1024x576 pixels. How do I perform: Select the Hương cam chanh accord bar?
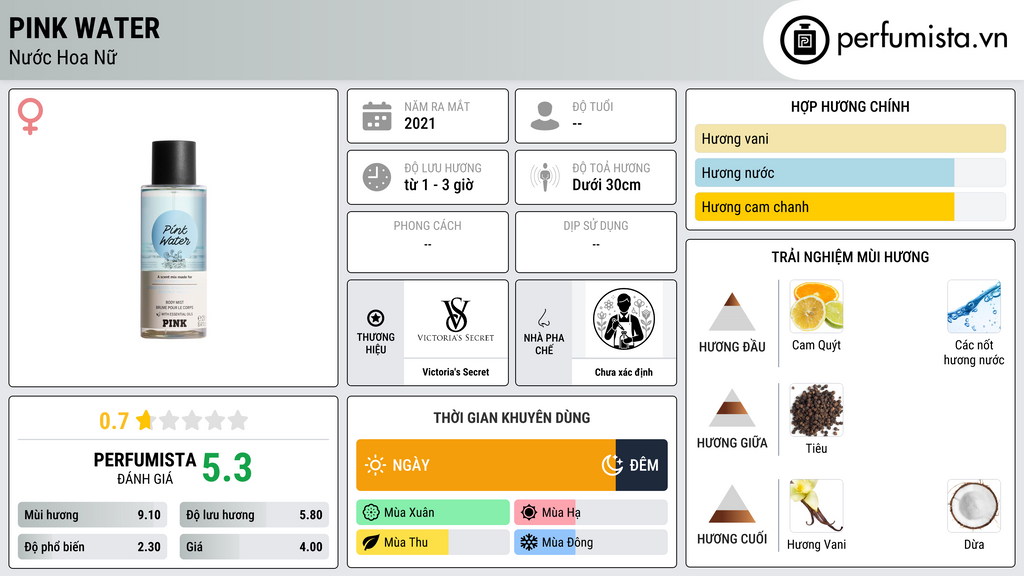[850, 206]
